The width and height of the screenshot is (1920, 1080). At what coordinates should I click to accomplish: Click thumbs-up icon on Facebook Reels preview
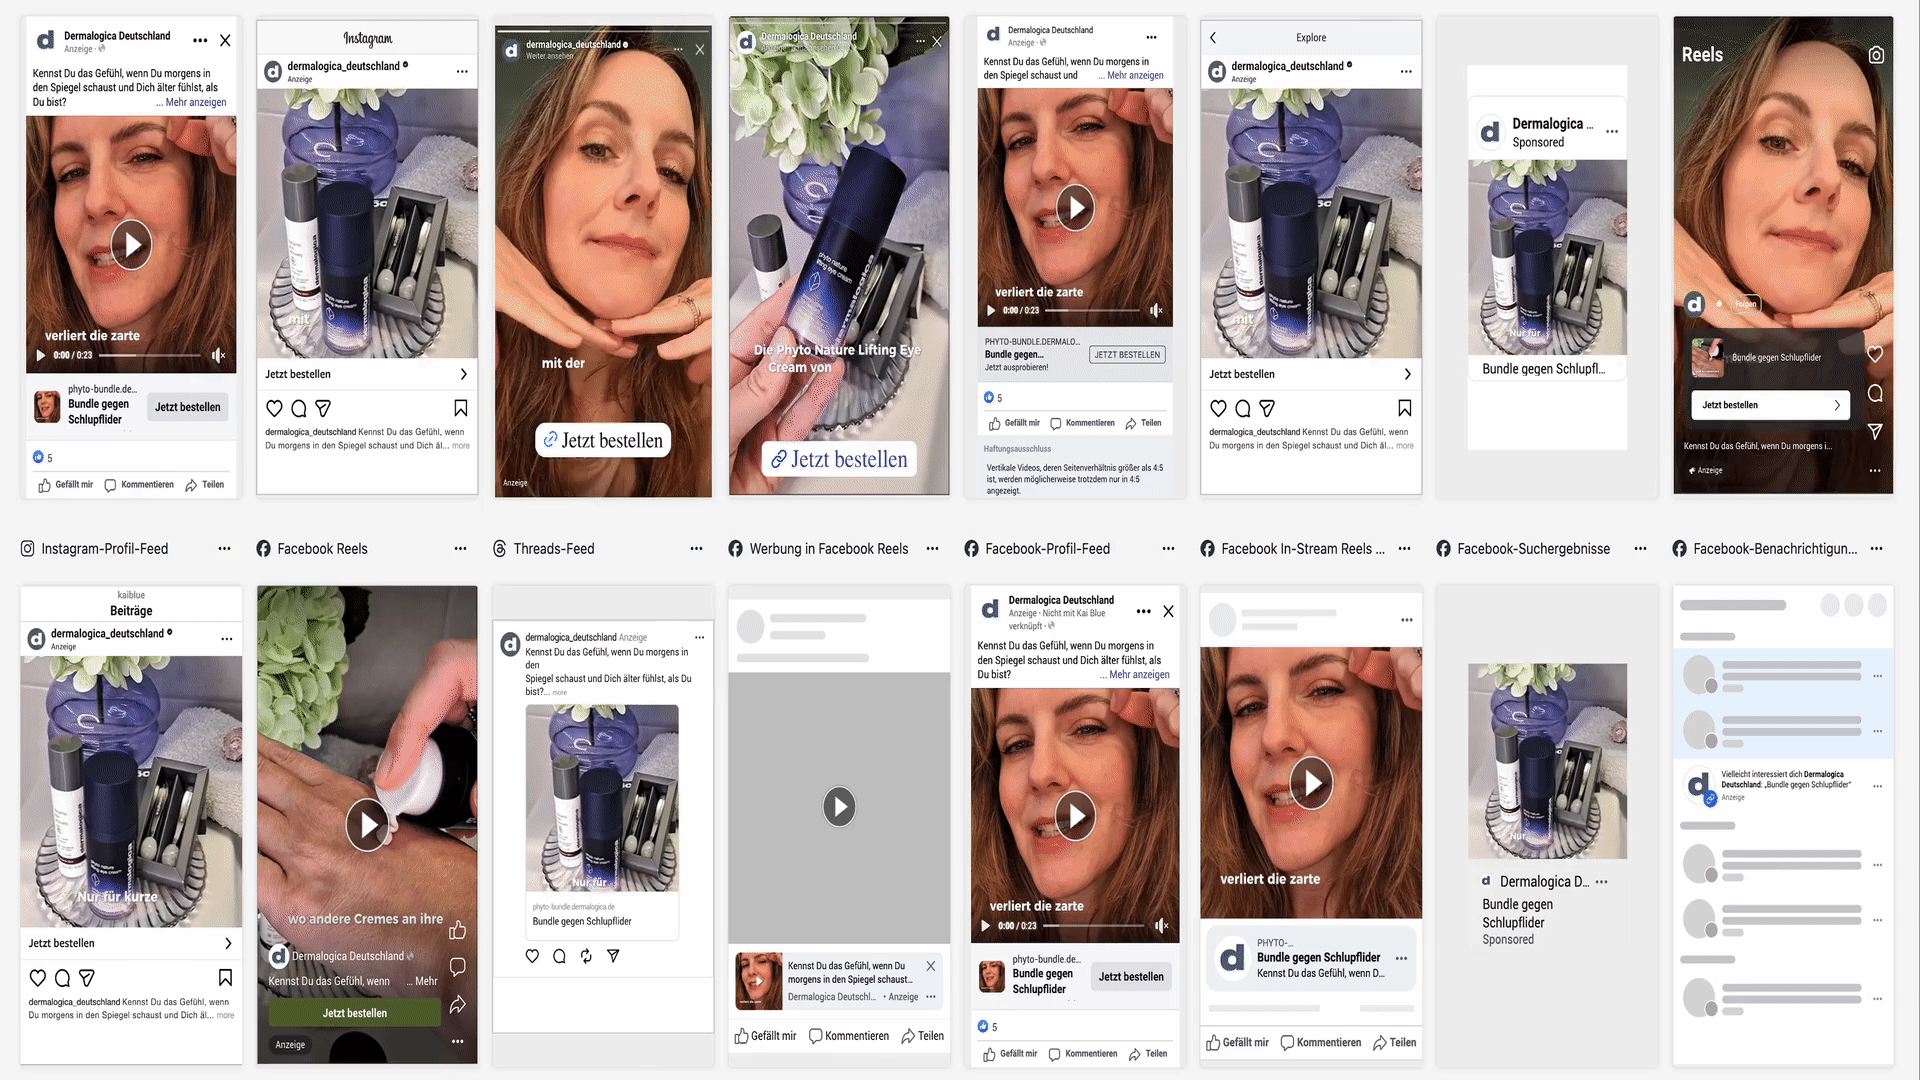click(x=458, y=930)
